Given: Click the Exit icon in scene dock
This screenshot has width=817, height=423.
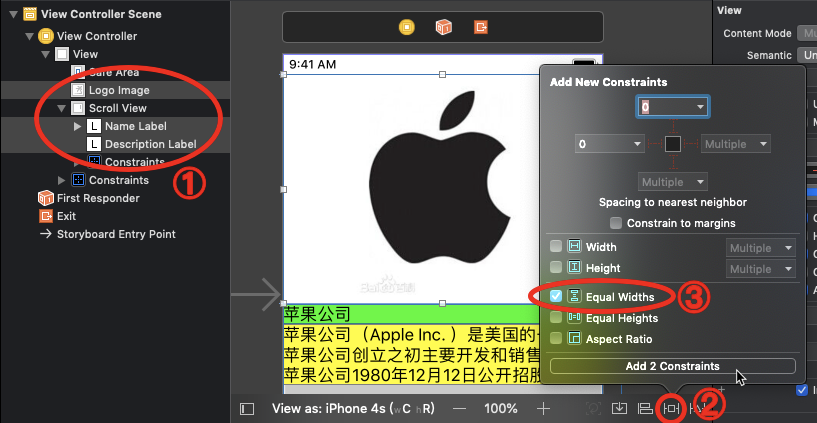Looking at the screenshot, I should pos(480,27).
